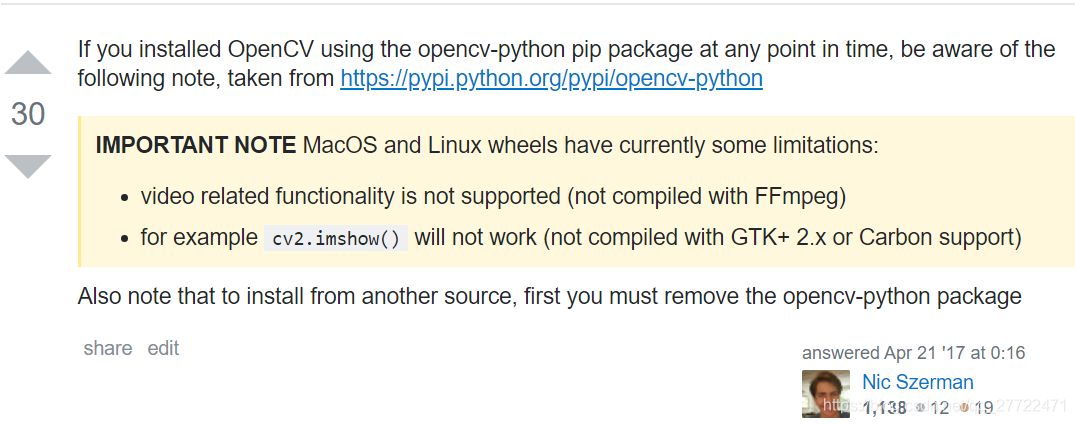This screenshot has height=424, width=1075.
Task: Click the bold IMPORTANT NOTE heading
Action: pos(195,146)
